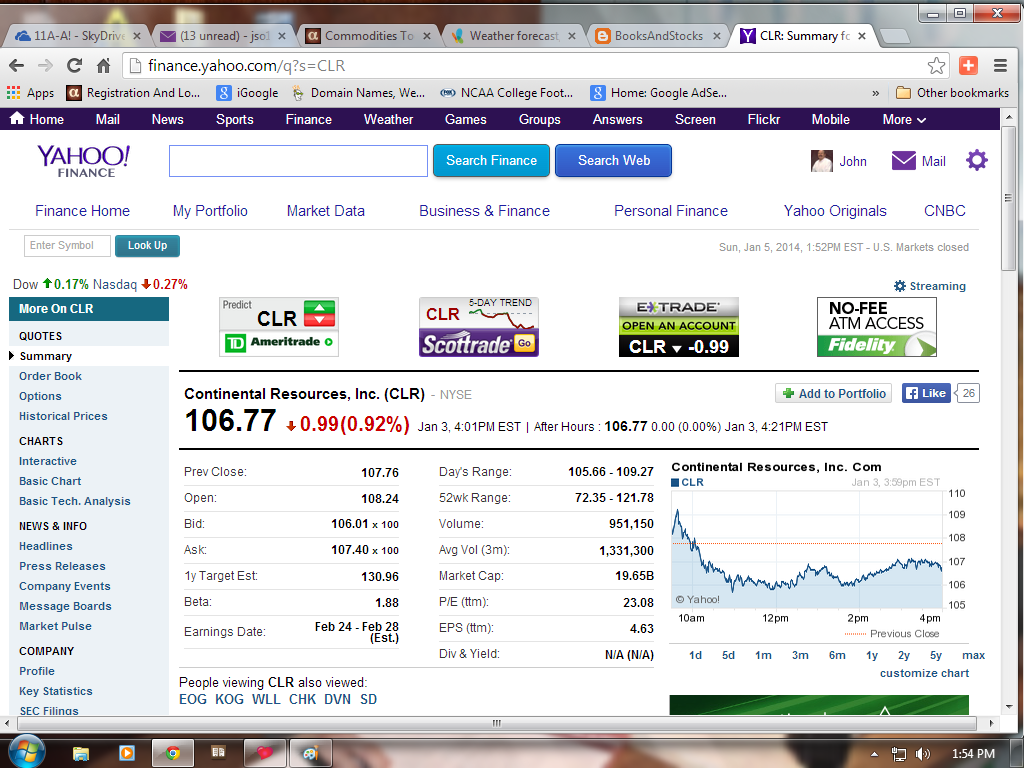Open Chrome from the taskbar
This screenshot has width=1024, height=768.
click(x=172, y=753)
